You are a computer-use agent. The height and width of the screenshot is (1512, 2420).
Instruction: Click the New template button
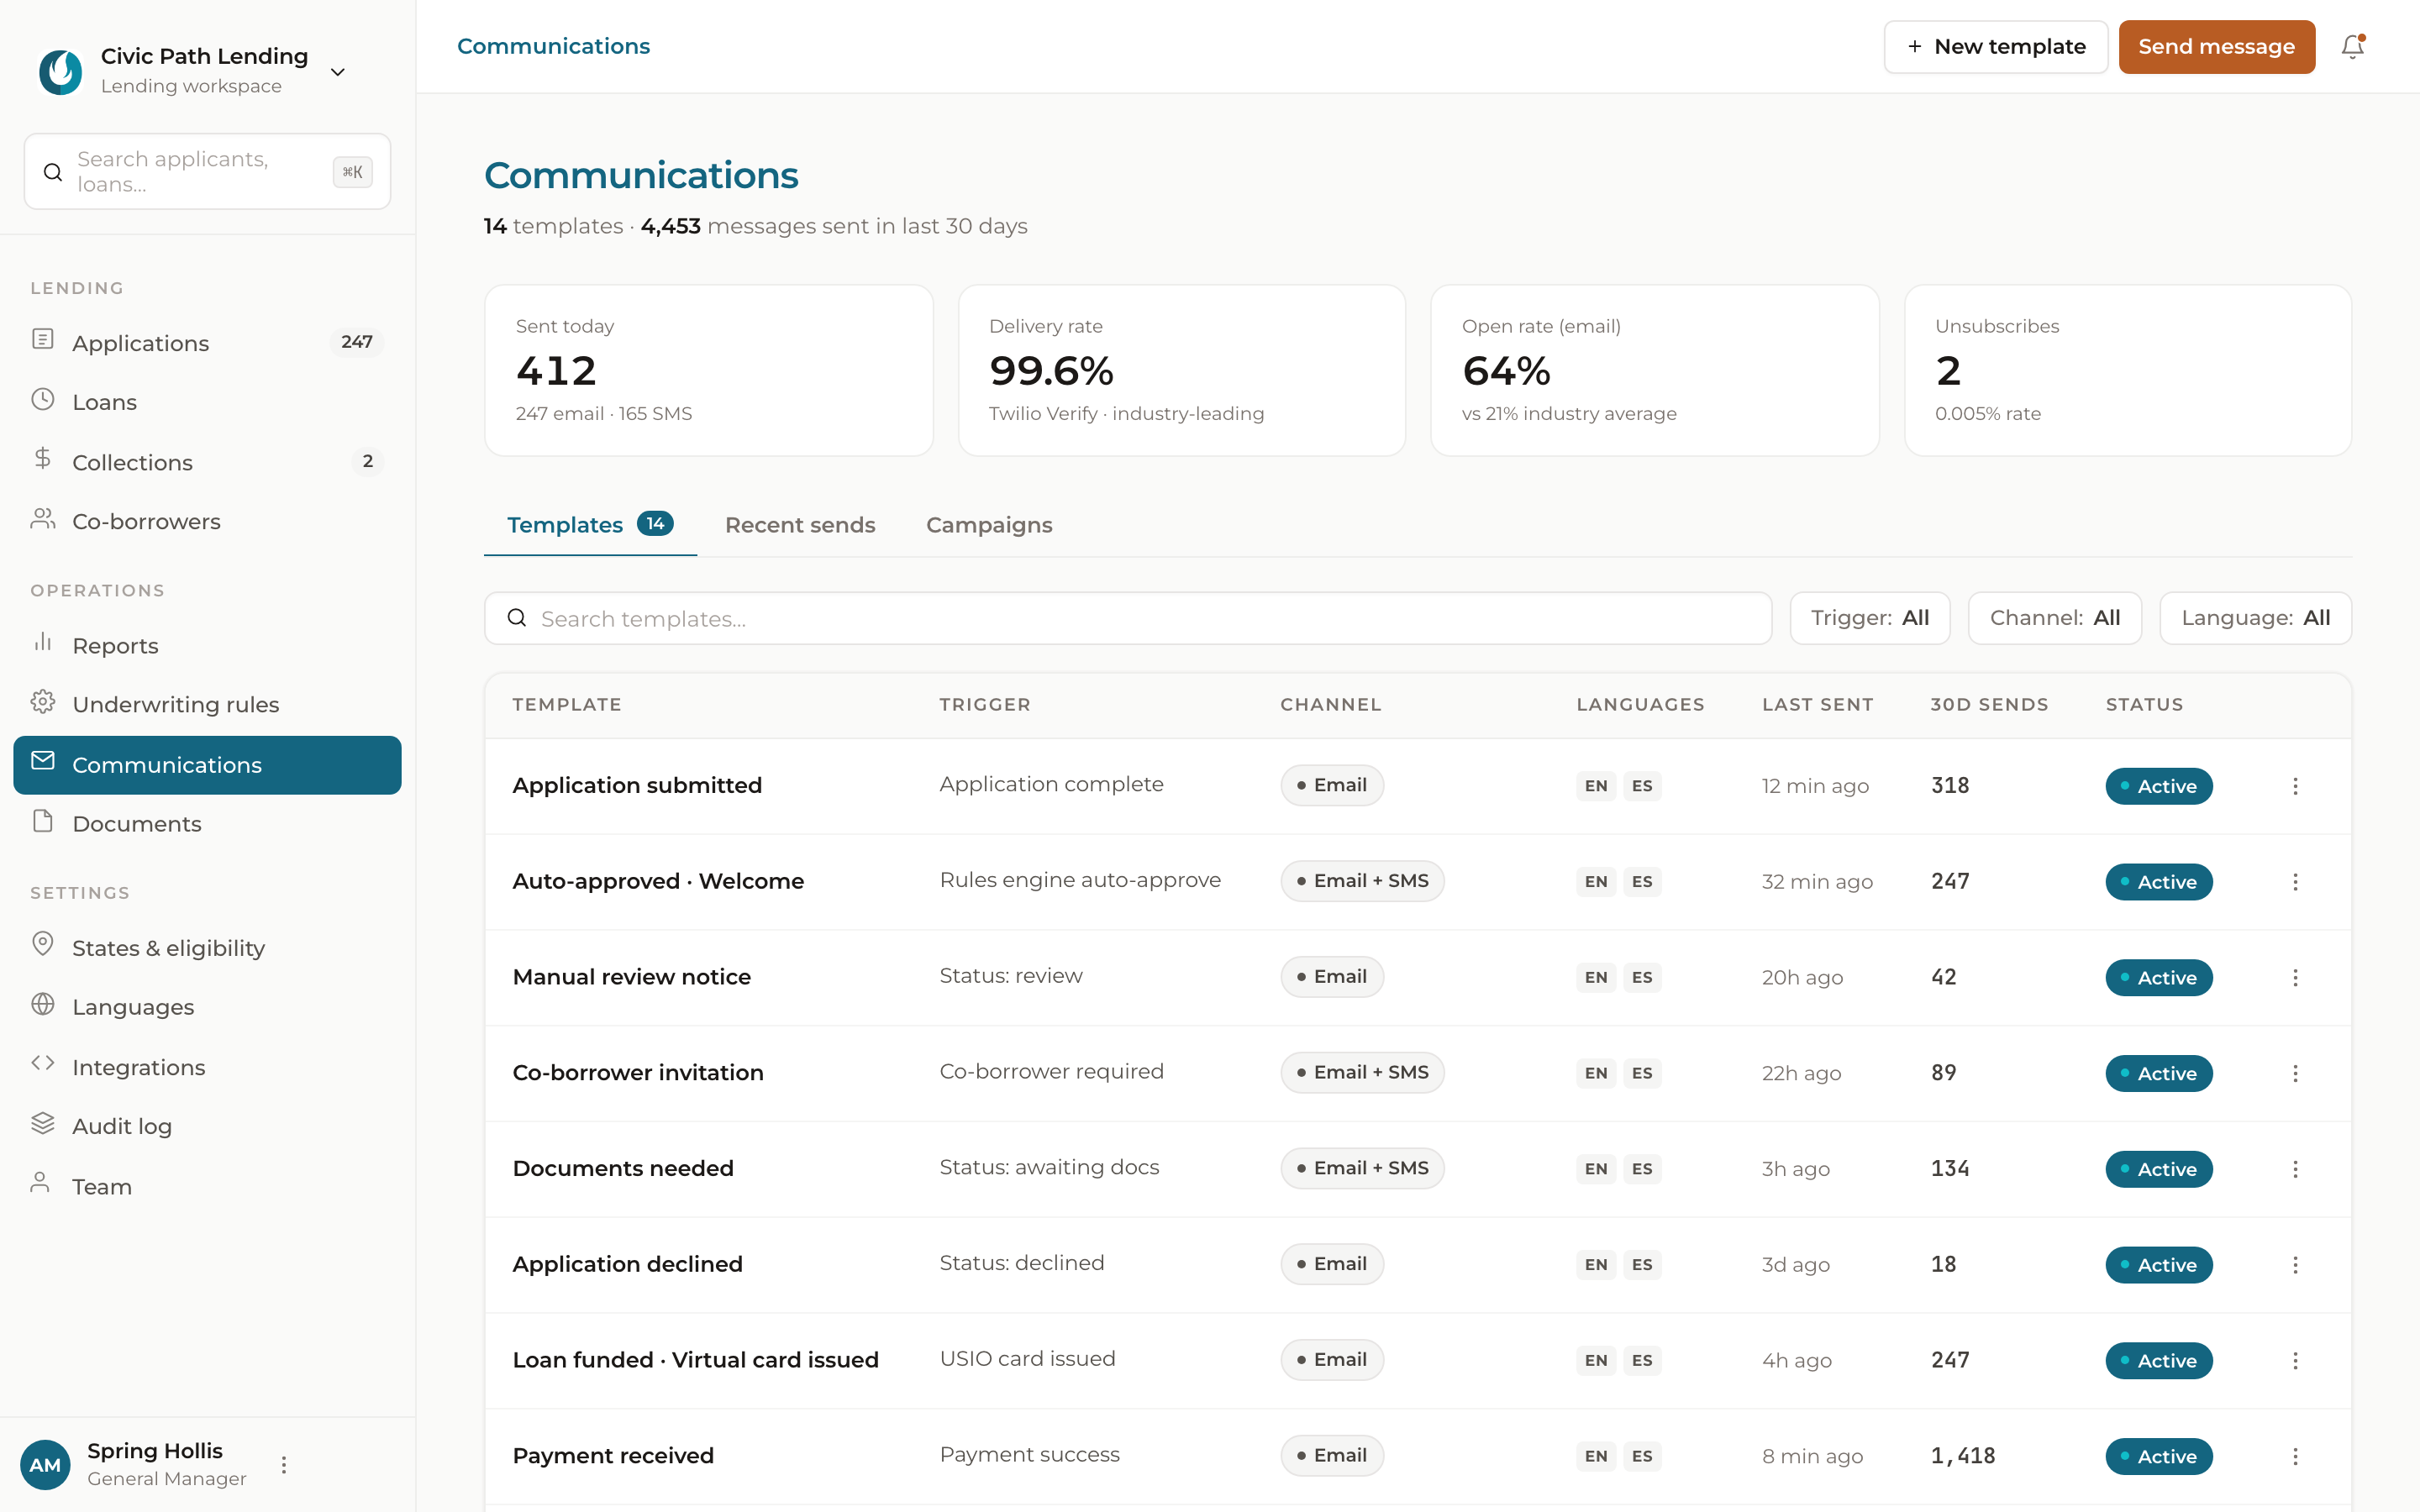pyautogui.click(x=1995, y=47)
